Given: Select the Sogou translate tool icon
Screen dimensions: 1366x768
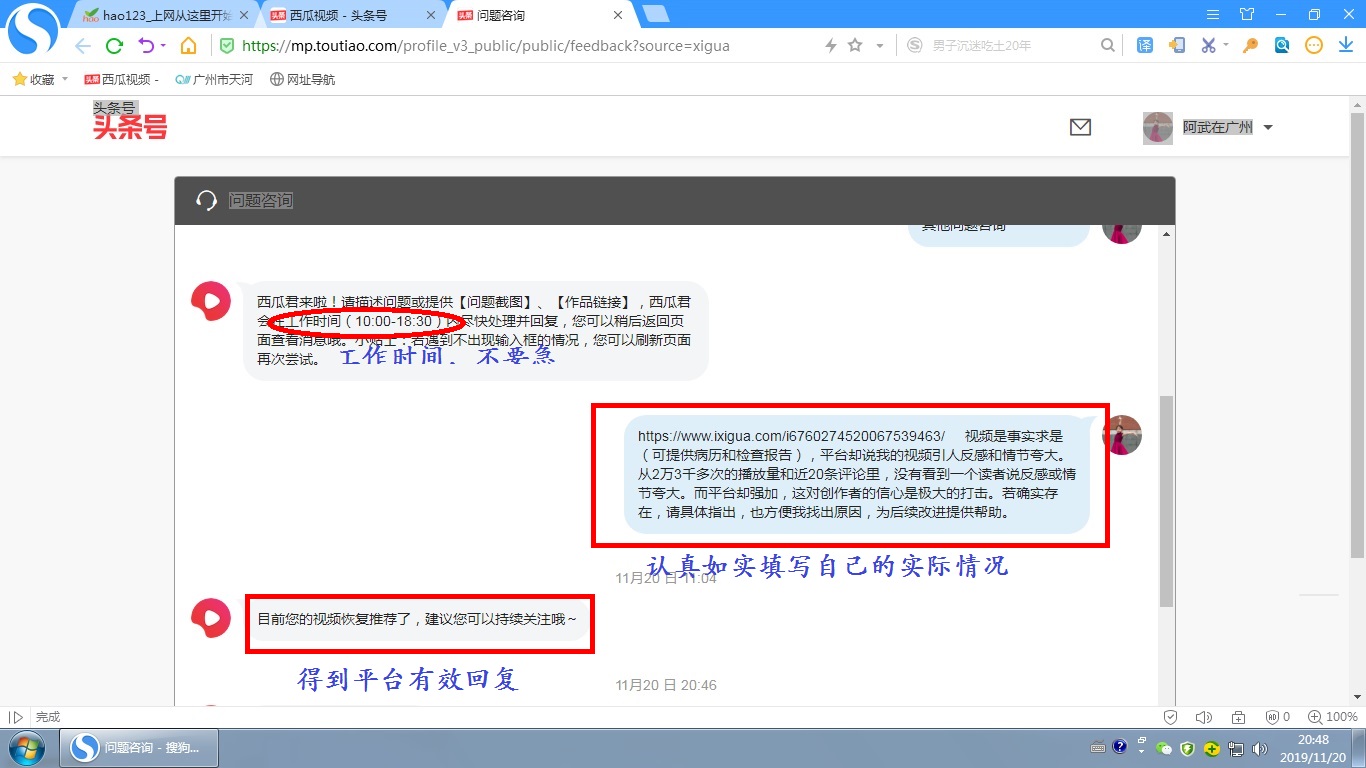Looking at the screenshot, I should (x=1144, y=45).
